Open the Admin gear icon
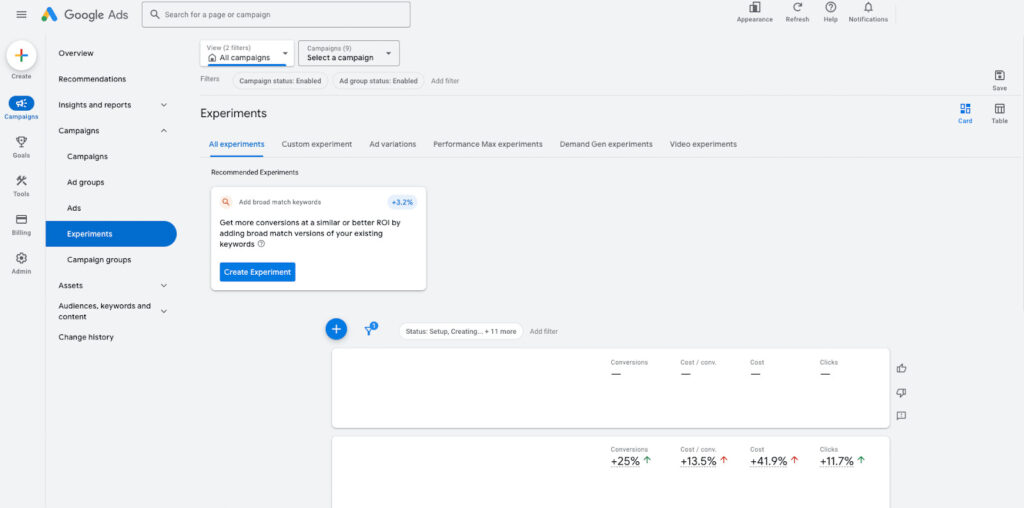 pos(21,258)
